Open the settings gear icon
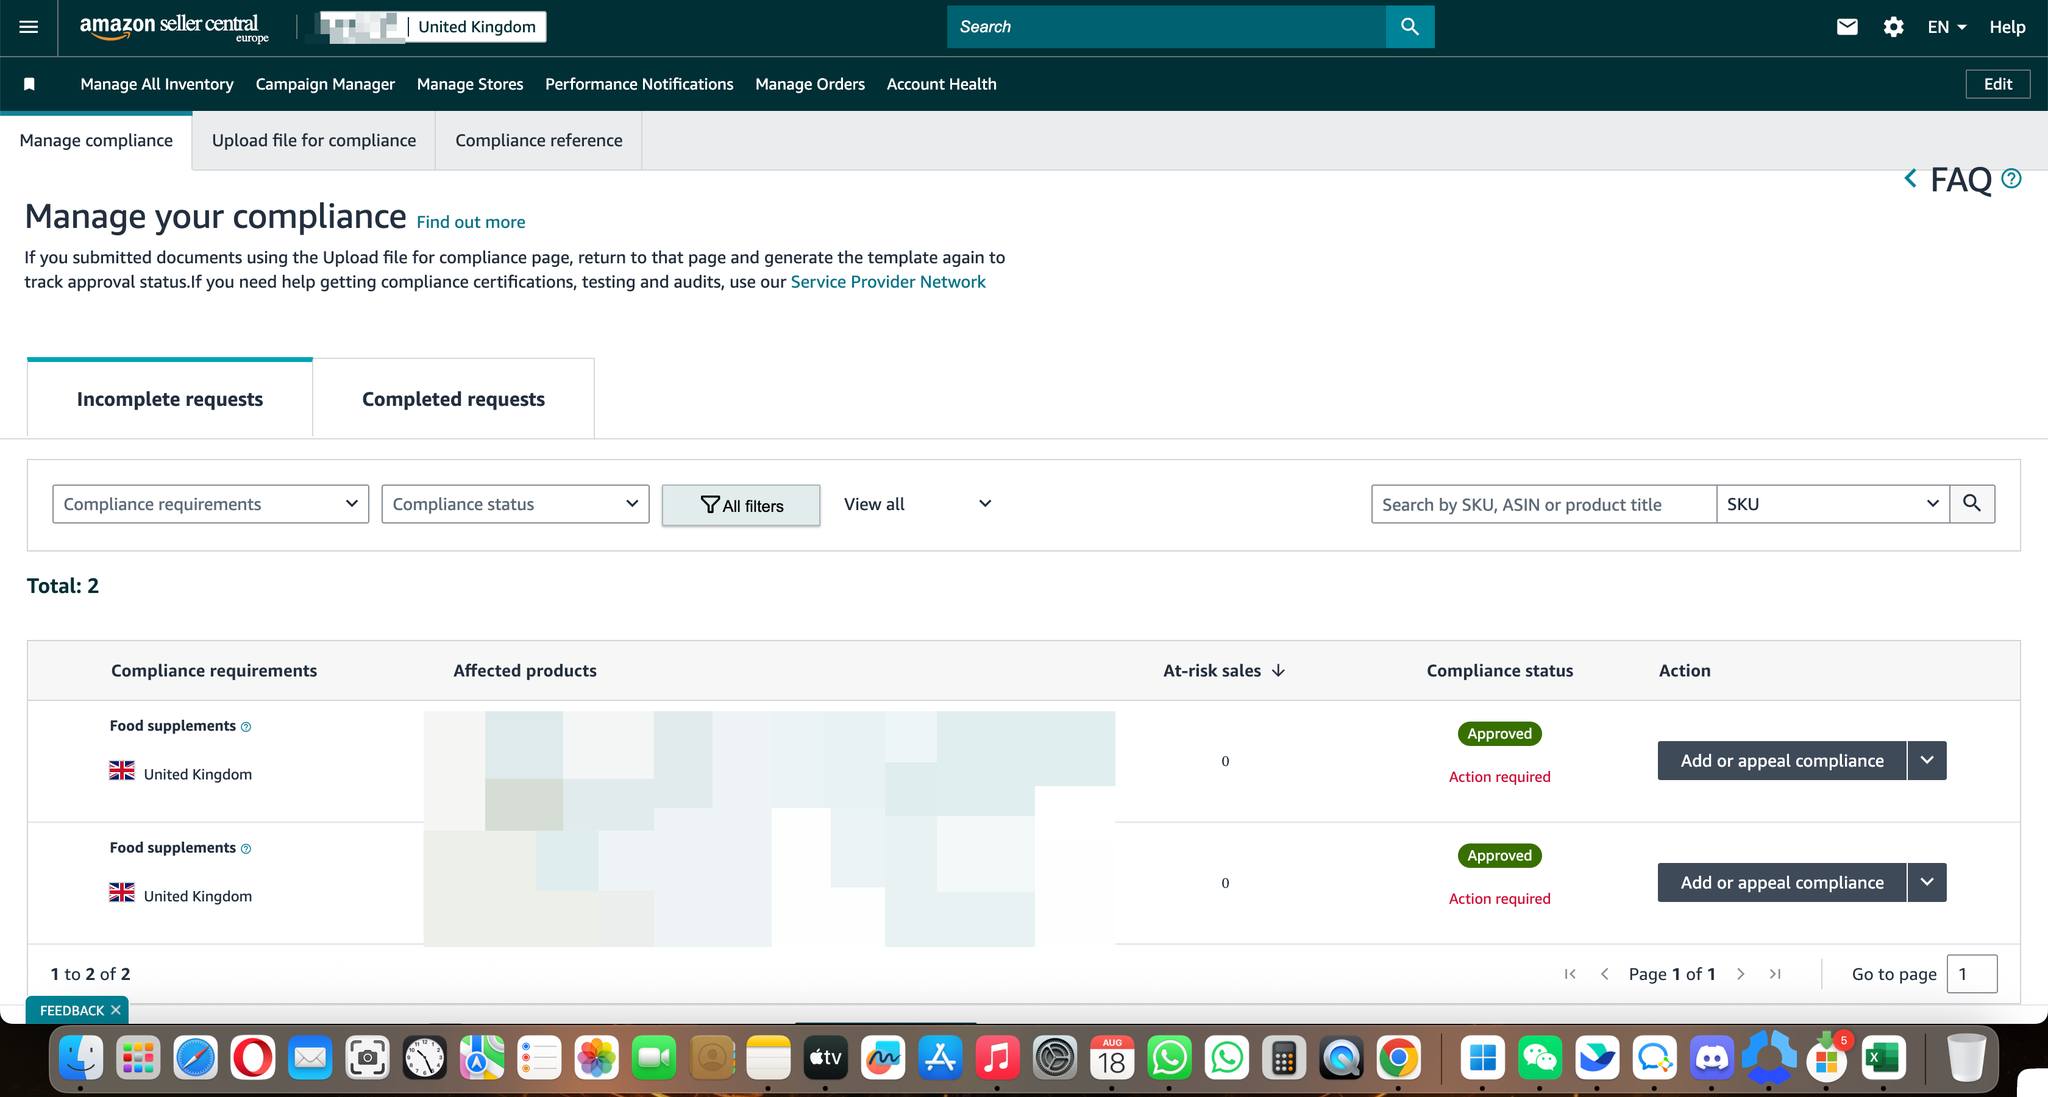The width and height of the screenshot is (2048, 1097). pyautogui.click(x=1893, y=27)
